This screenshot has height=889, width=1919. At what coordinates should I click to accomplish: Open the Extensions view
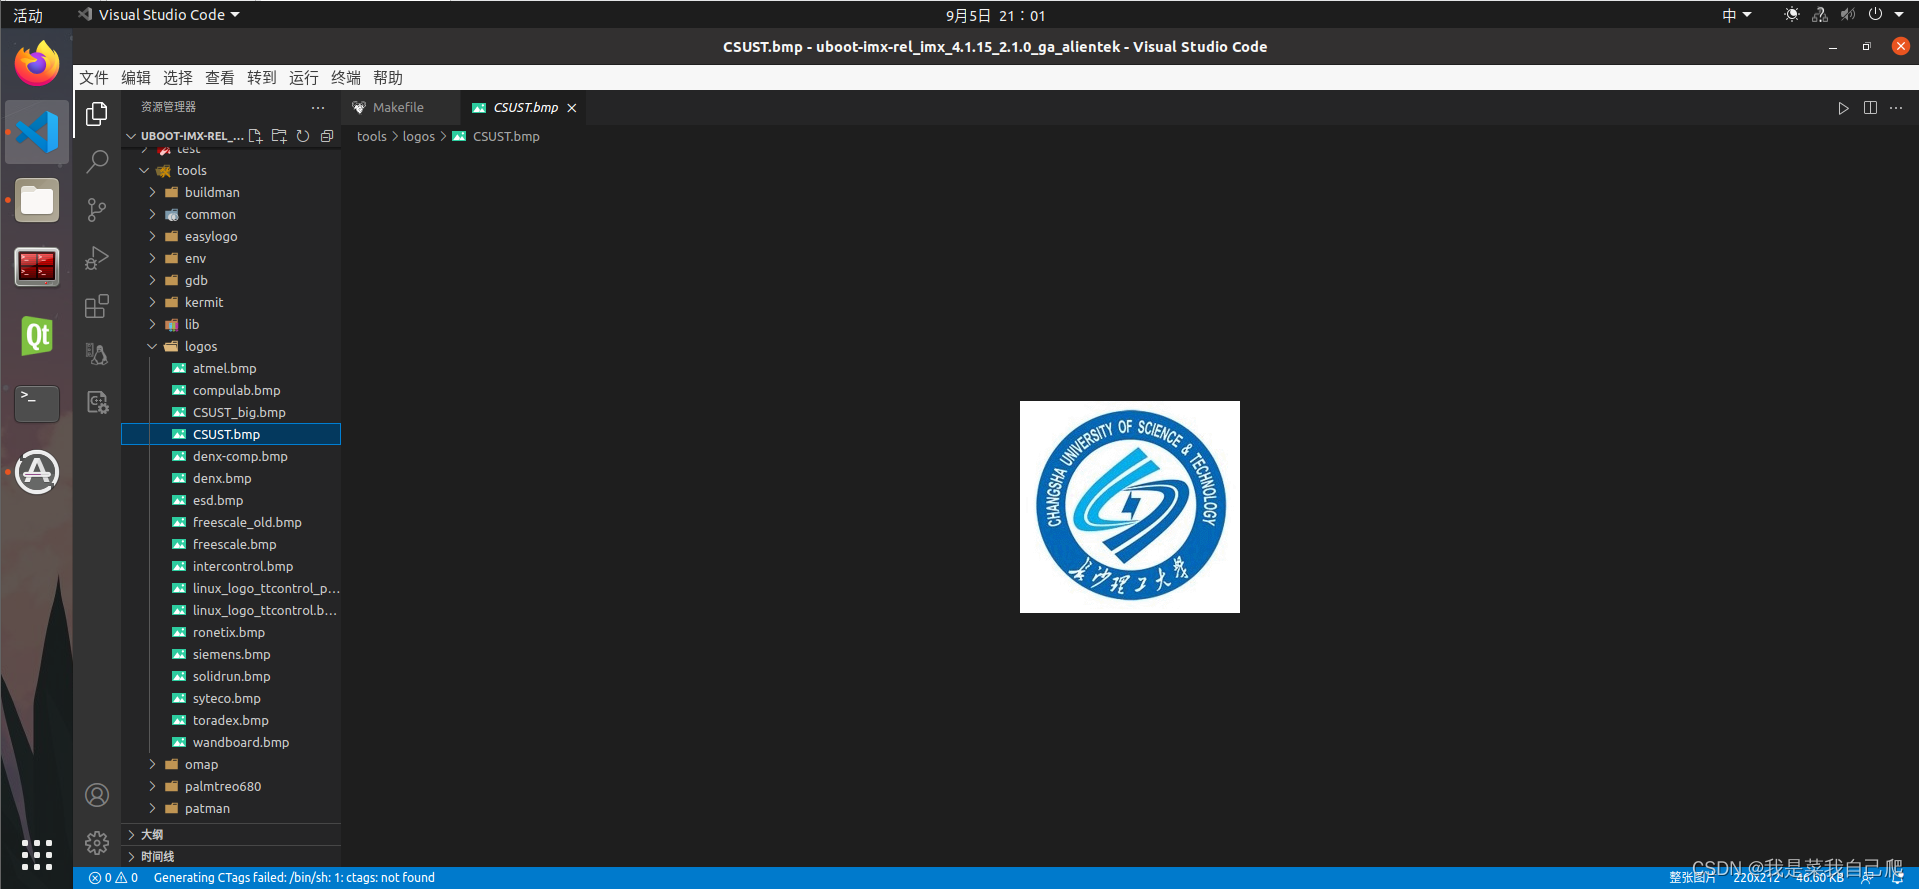tap(97, 306)
